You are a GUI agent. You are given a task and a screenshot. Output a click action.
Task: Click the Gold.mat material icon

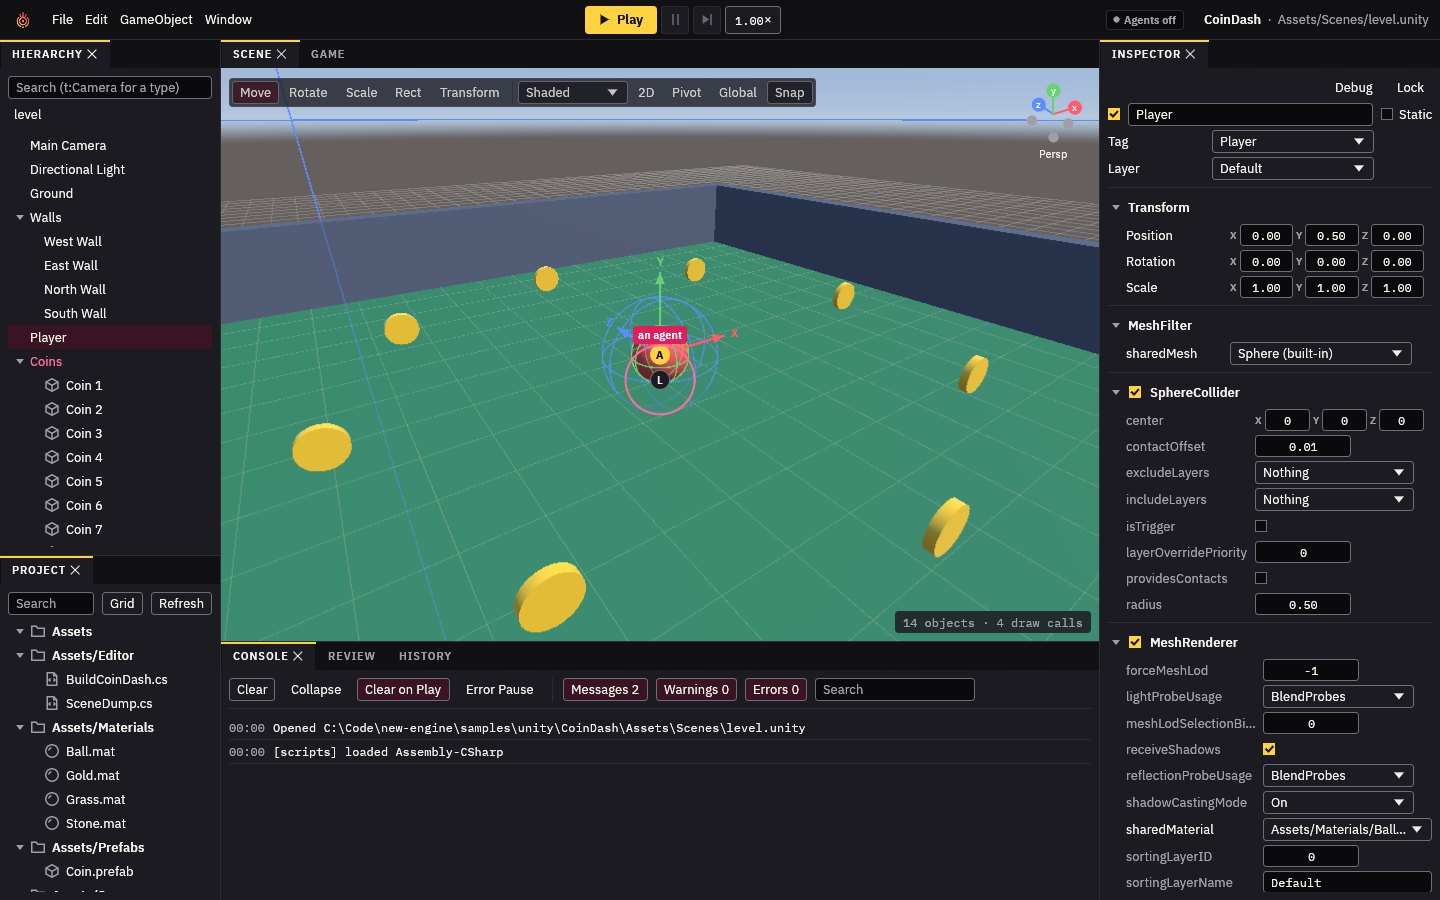coord(52,775)
